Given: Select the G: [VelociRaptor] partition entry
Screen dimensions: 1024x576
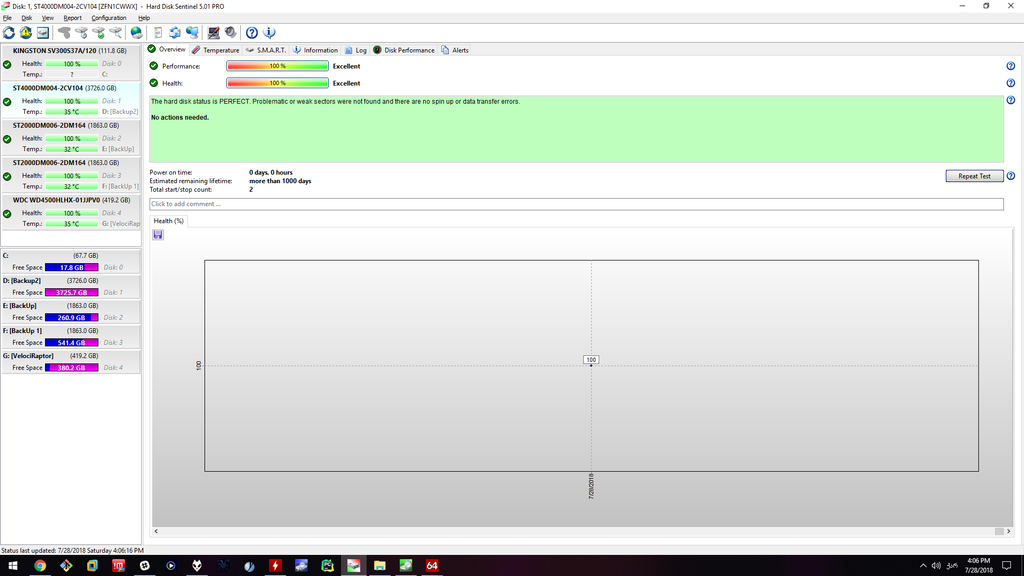Looking at the screenshot, I should [71, 361].
